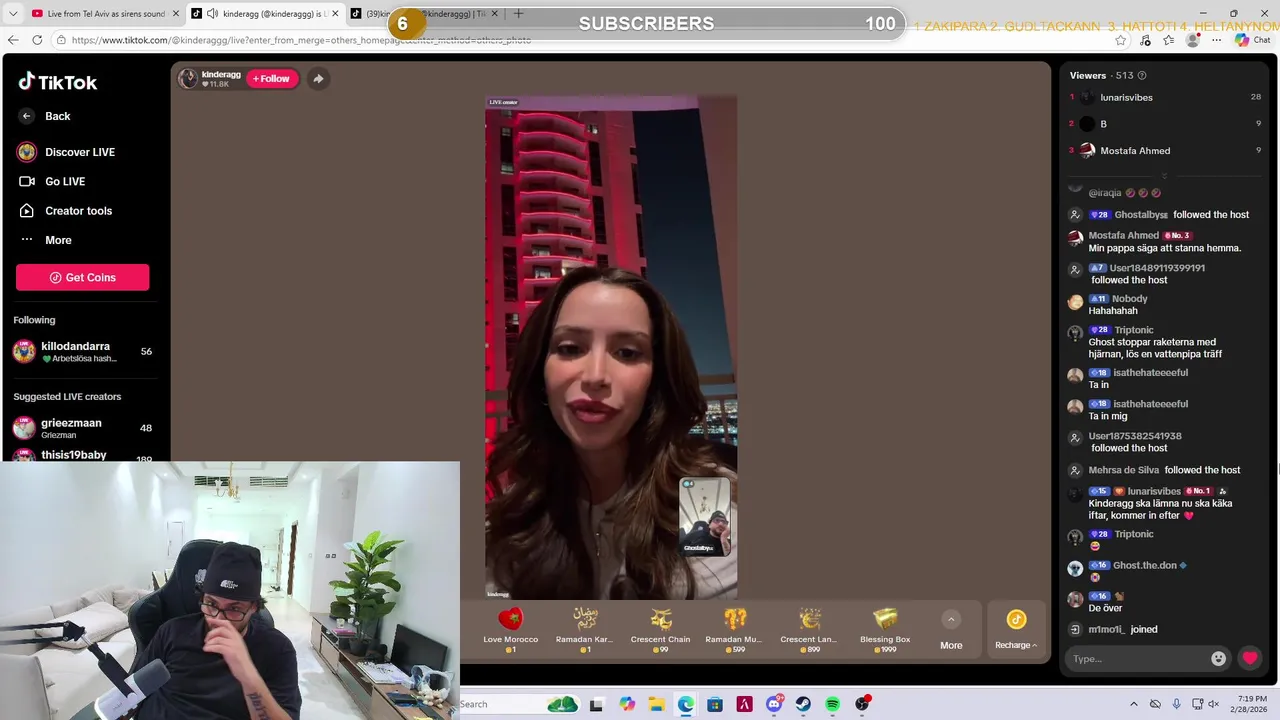Click the Get Coins button
Screen dimensions: 1280x720
point(82,277)
